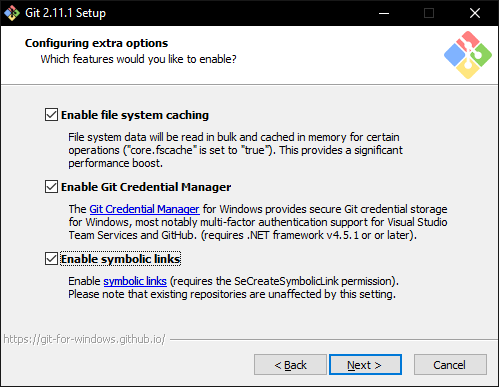Cancel the Git installation

click(450, 365)
